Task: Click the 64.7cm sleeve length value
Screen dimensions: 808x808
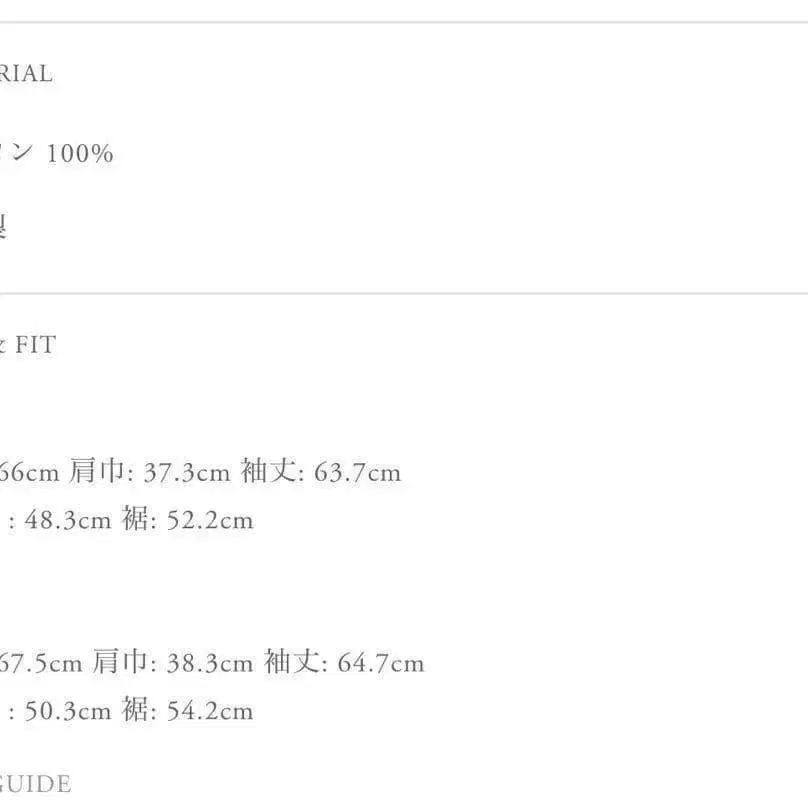Action: pos(381,663)
